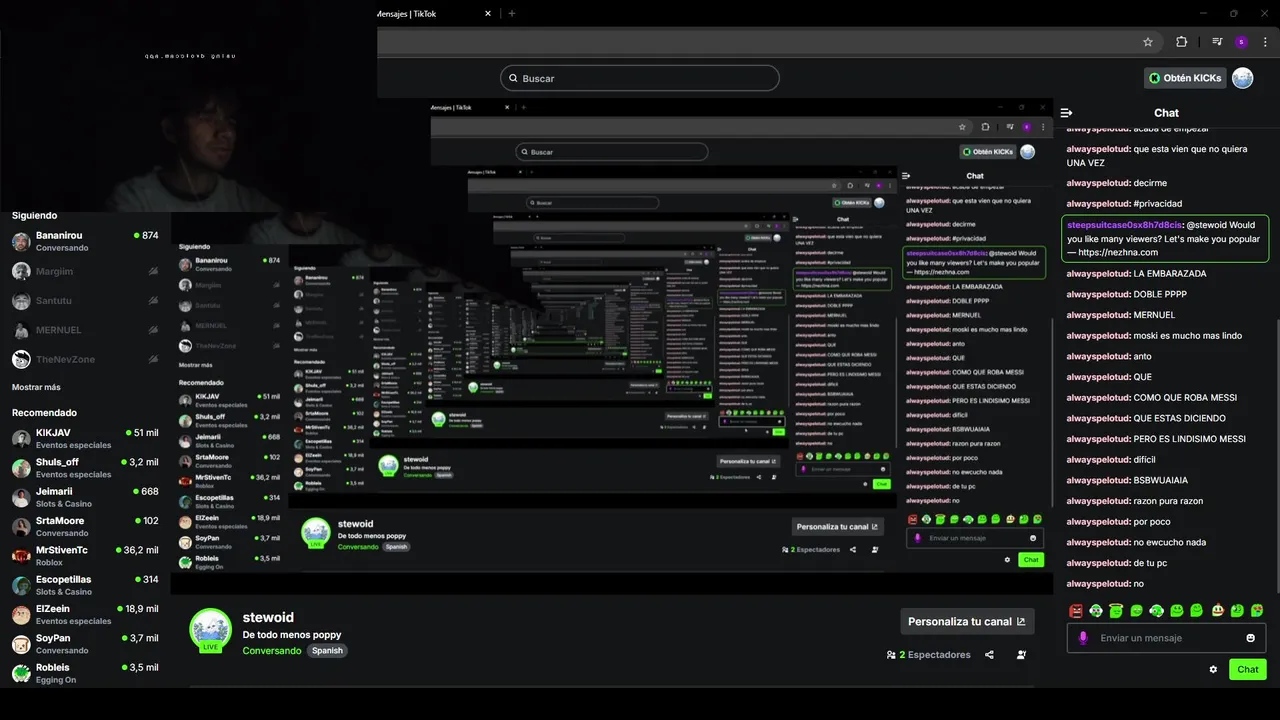Click the Obtén KICKs button

1185,78
